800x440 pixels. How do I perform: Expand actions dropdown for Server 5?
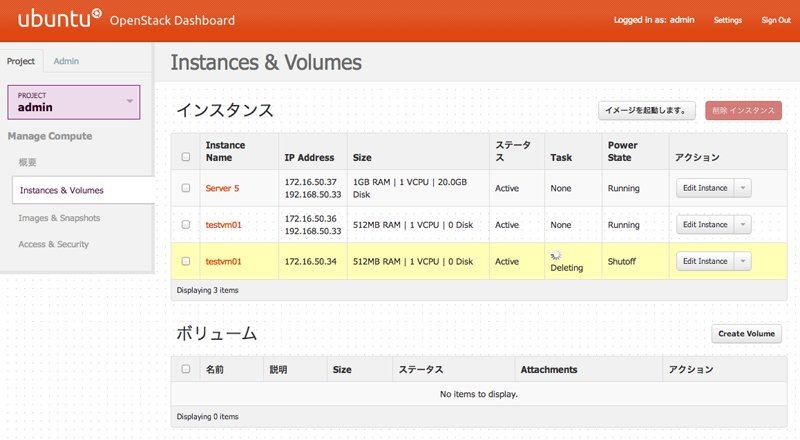[x=743, y=188]
